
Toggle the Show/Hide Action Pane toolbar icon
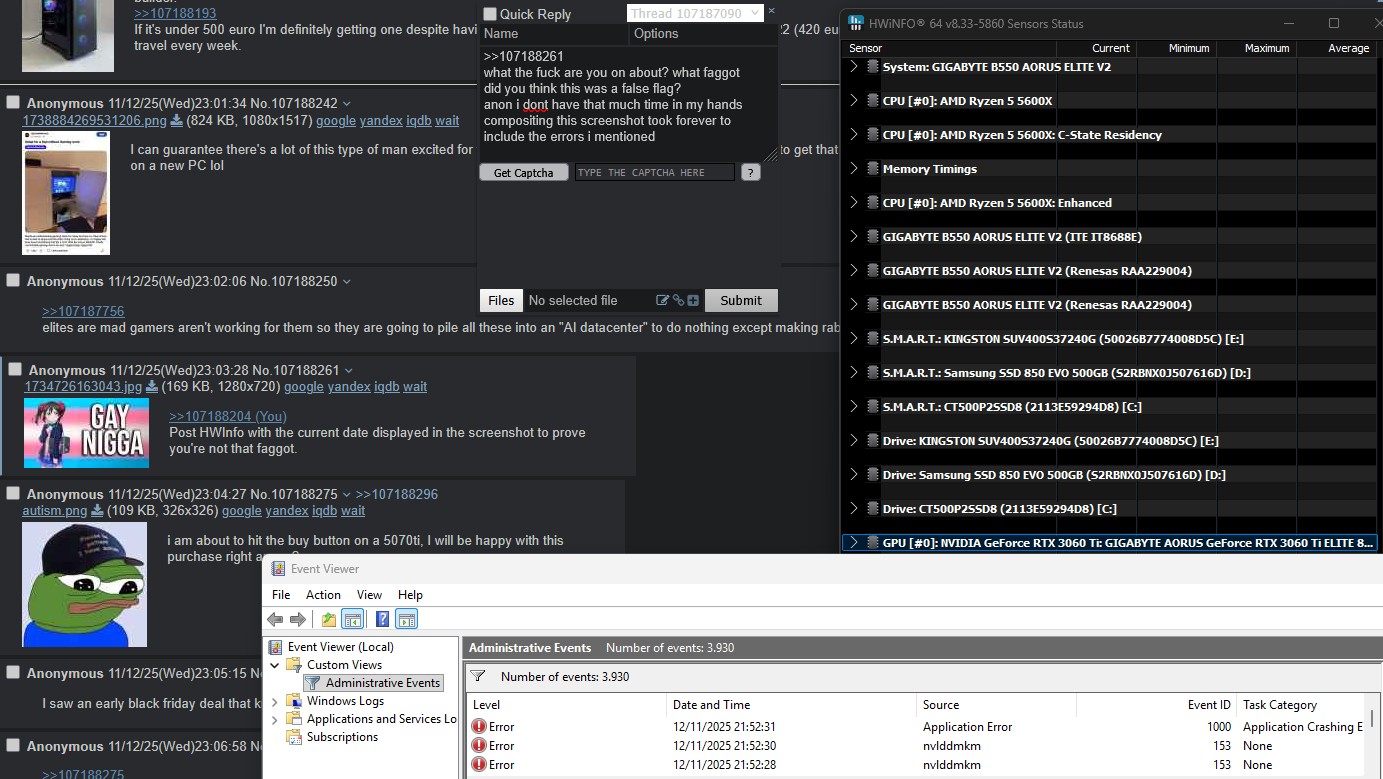coord(406,620)
